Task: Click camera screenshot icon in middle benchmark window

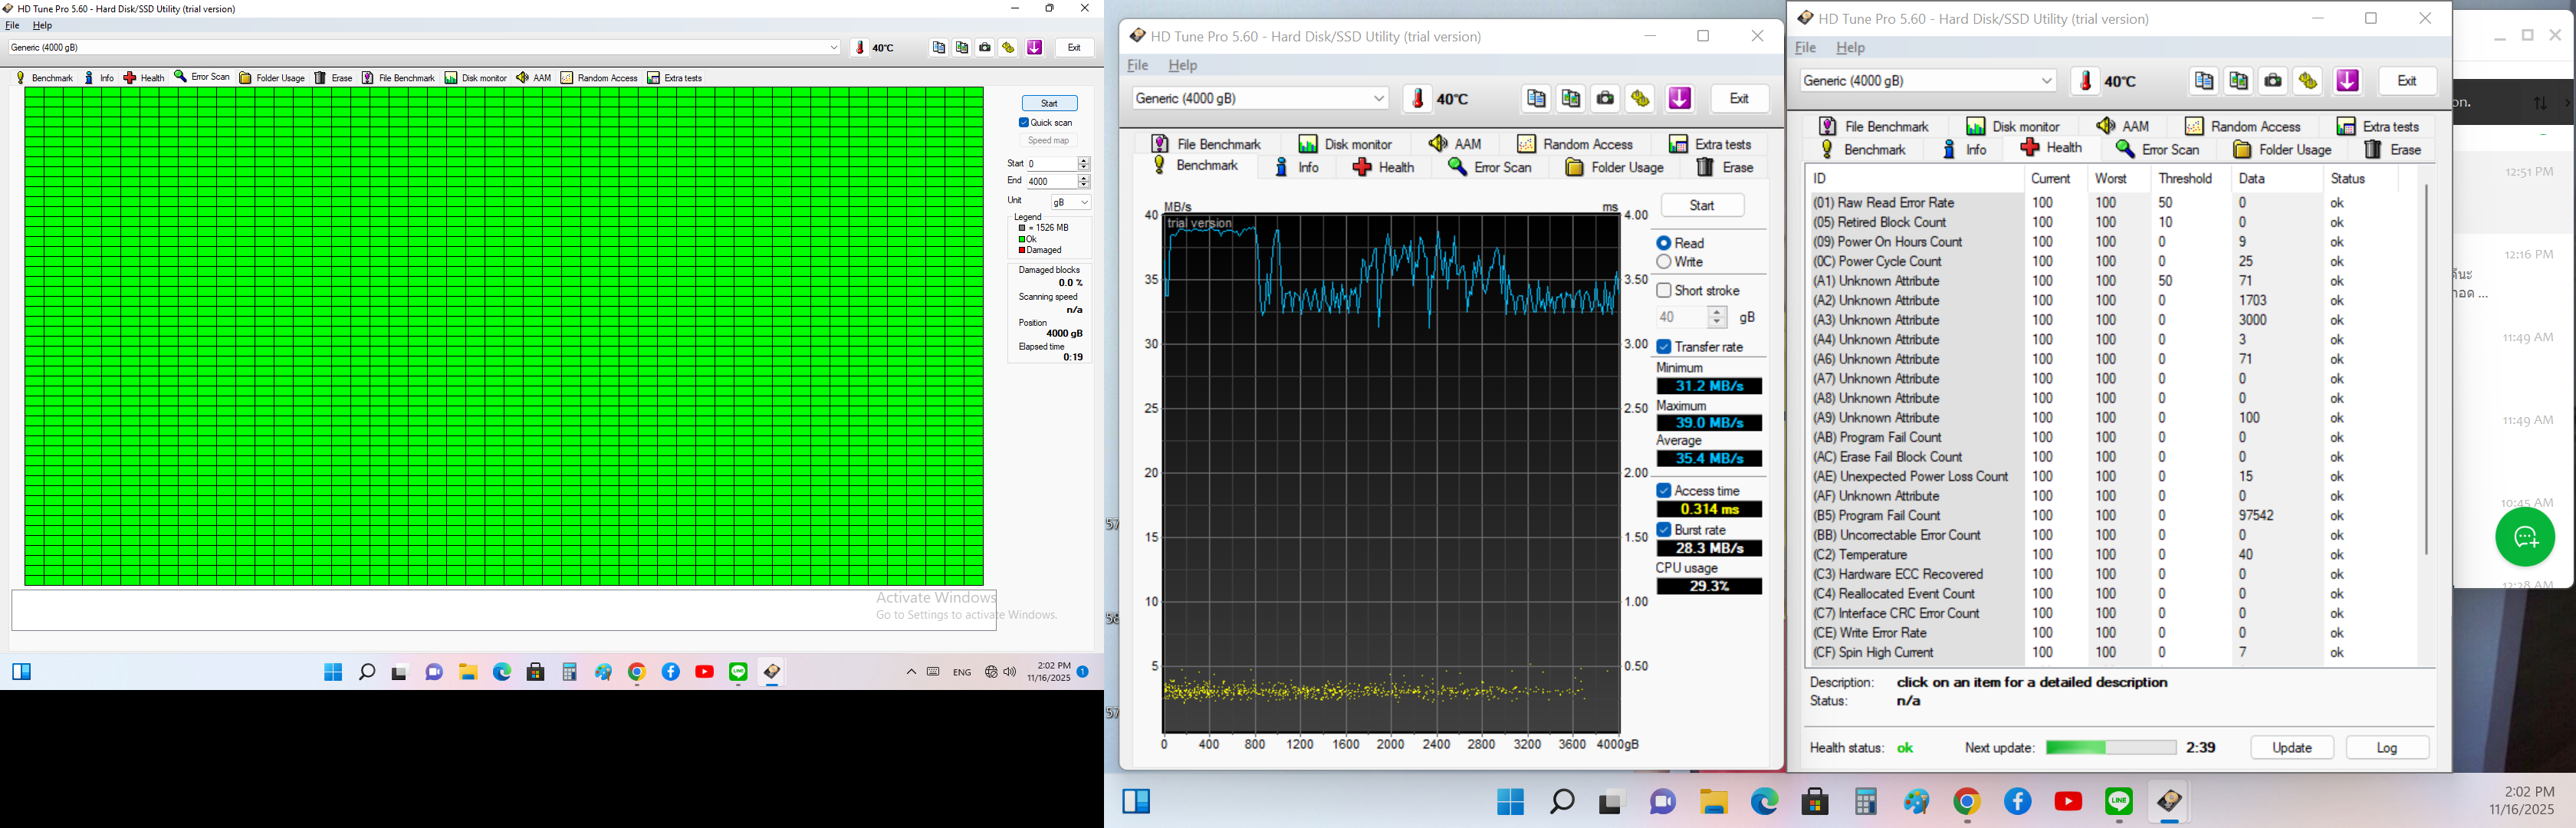Action: pos(1605,98)
